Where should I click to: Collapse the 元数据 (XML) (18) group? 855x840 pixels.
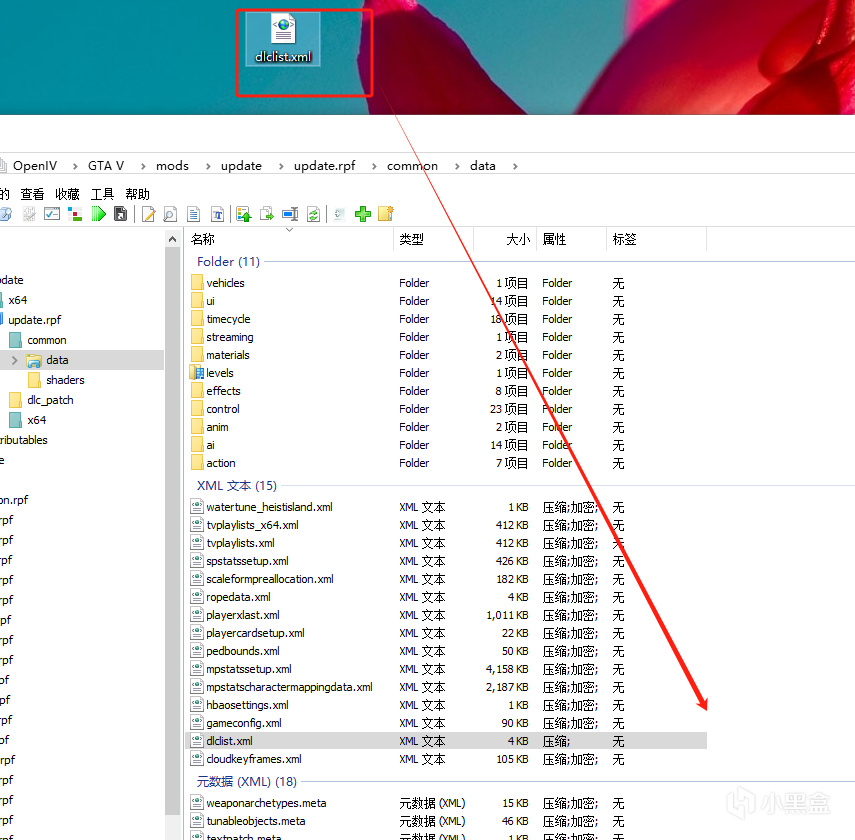click(x=246, y=782)
